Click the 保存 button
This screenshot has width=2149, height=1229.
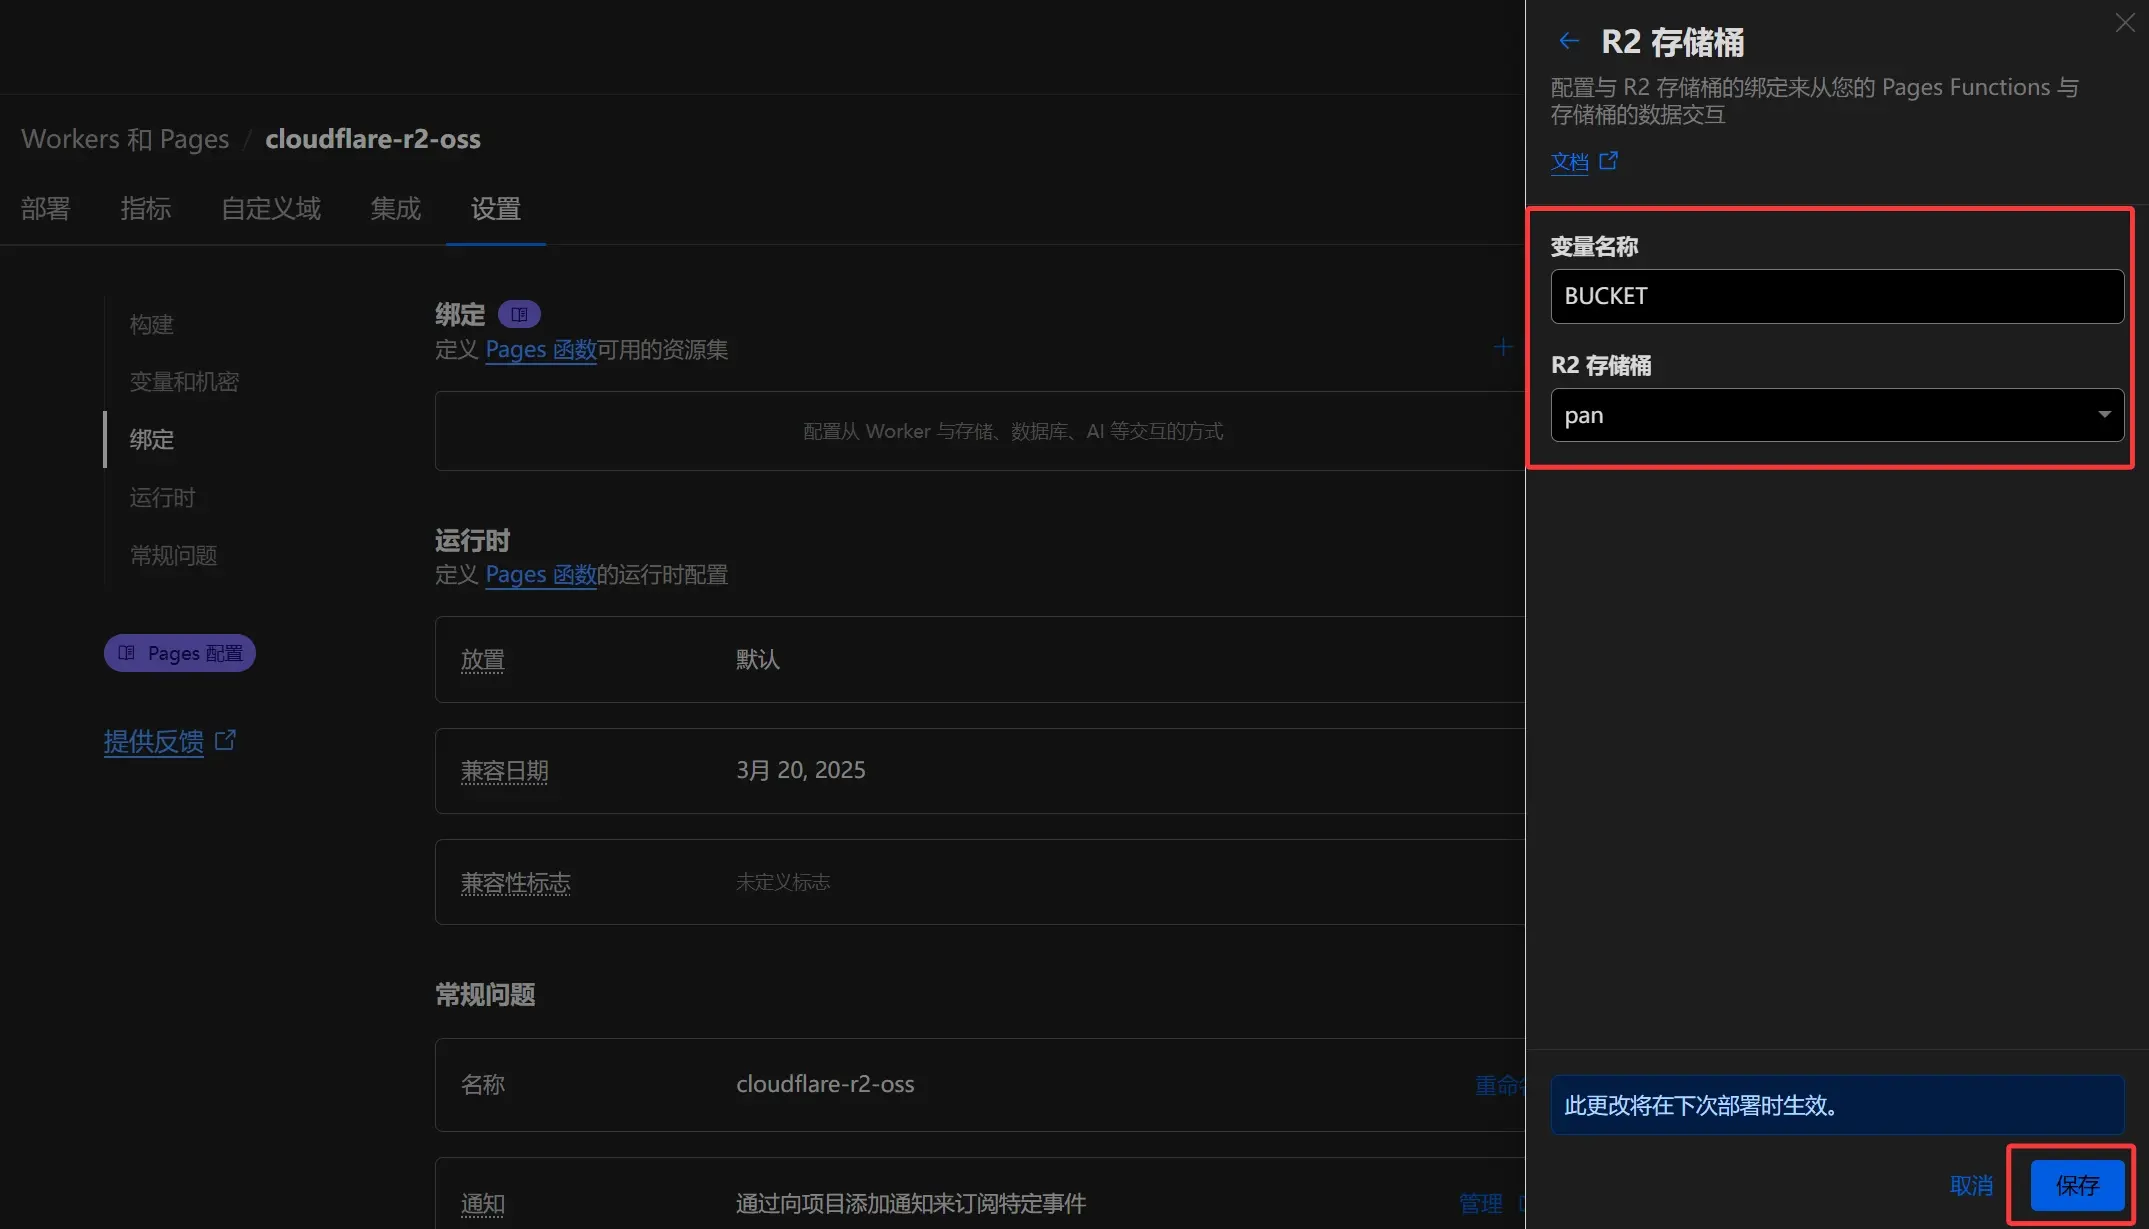2076,1185
